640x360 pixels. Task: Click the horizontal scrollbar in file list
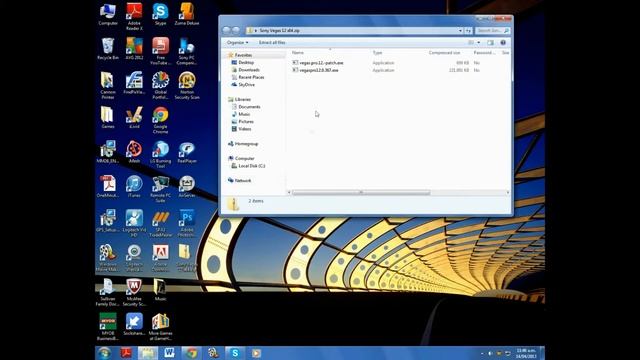[x=361, y=193]
